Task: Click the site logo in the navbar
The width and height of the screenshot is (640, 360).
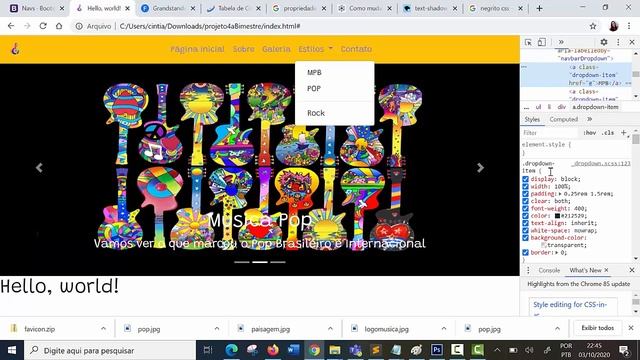Action: point(16,49)
